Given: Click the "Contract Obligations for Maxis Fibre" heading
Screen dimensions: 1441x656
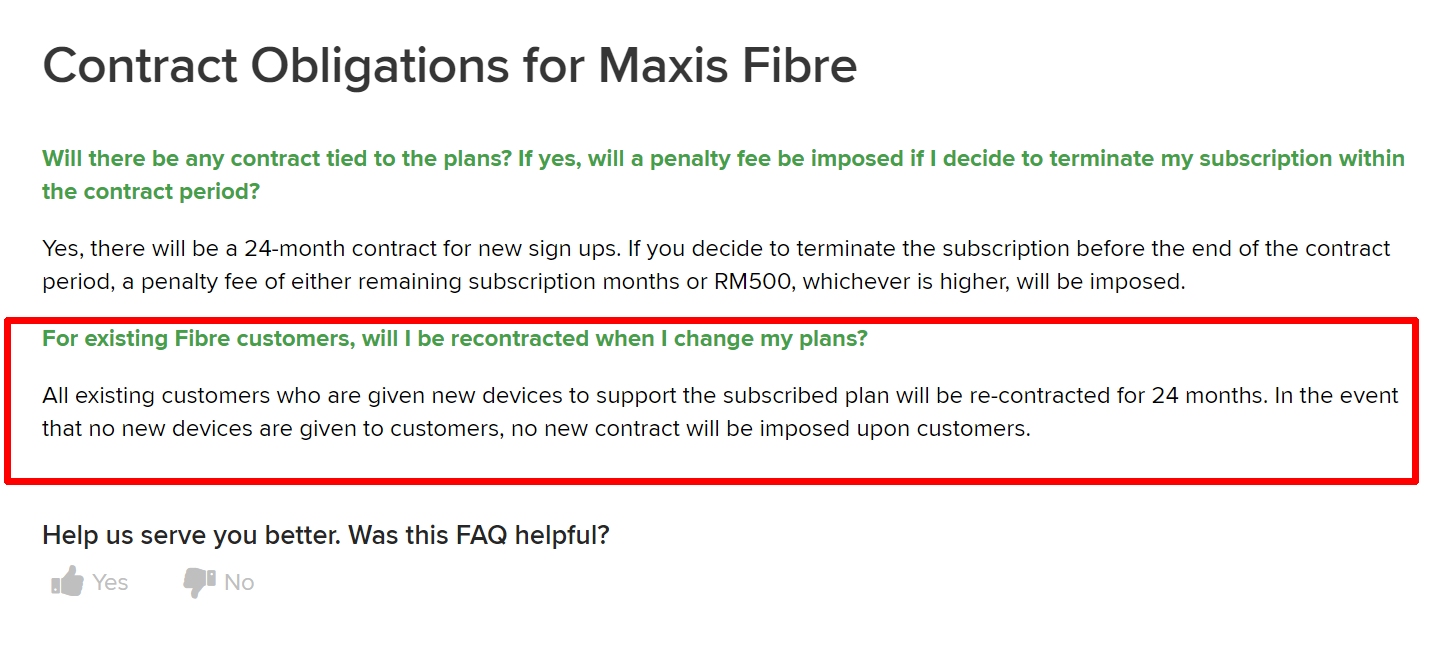Looking at the screenshot, I should pos(449,66).
